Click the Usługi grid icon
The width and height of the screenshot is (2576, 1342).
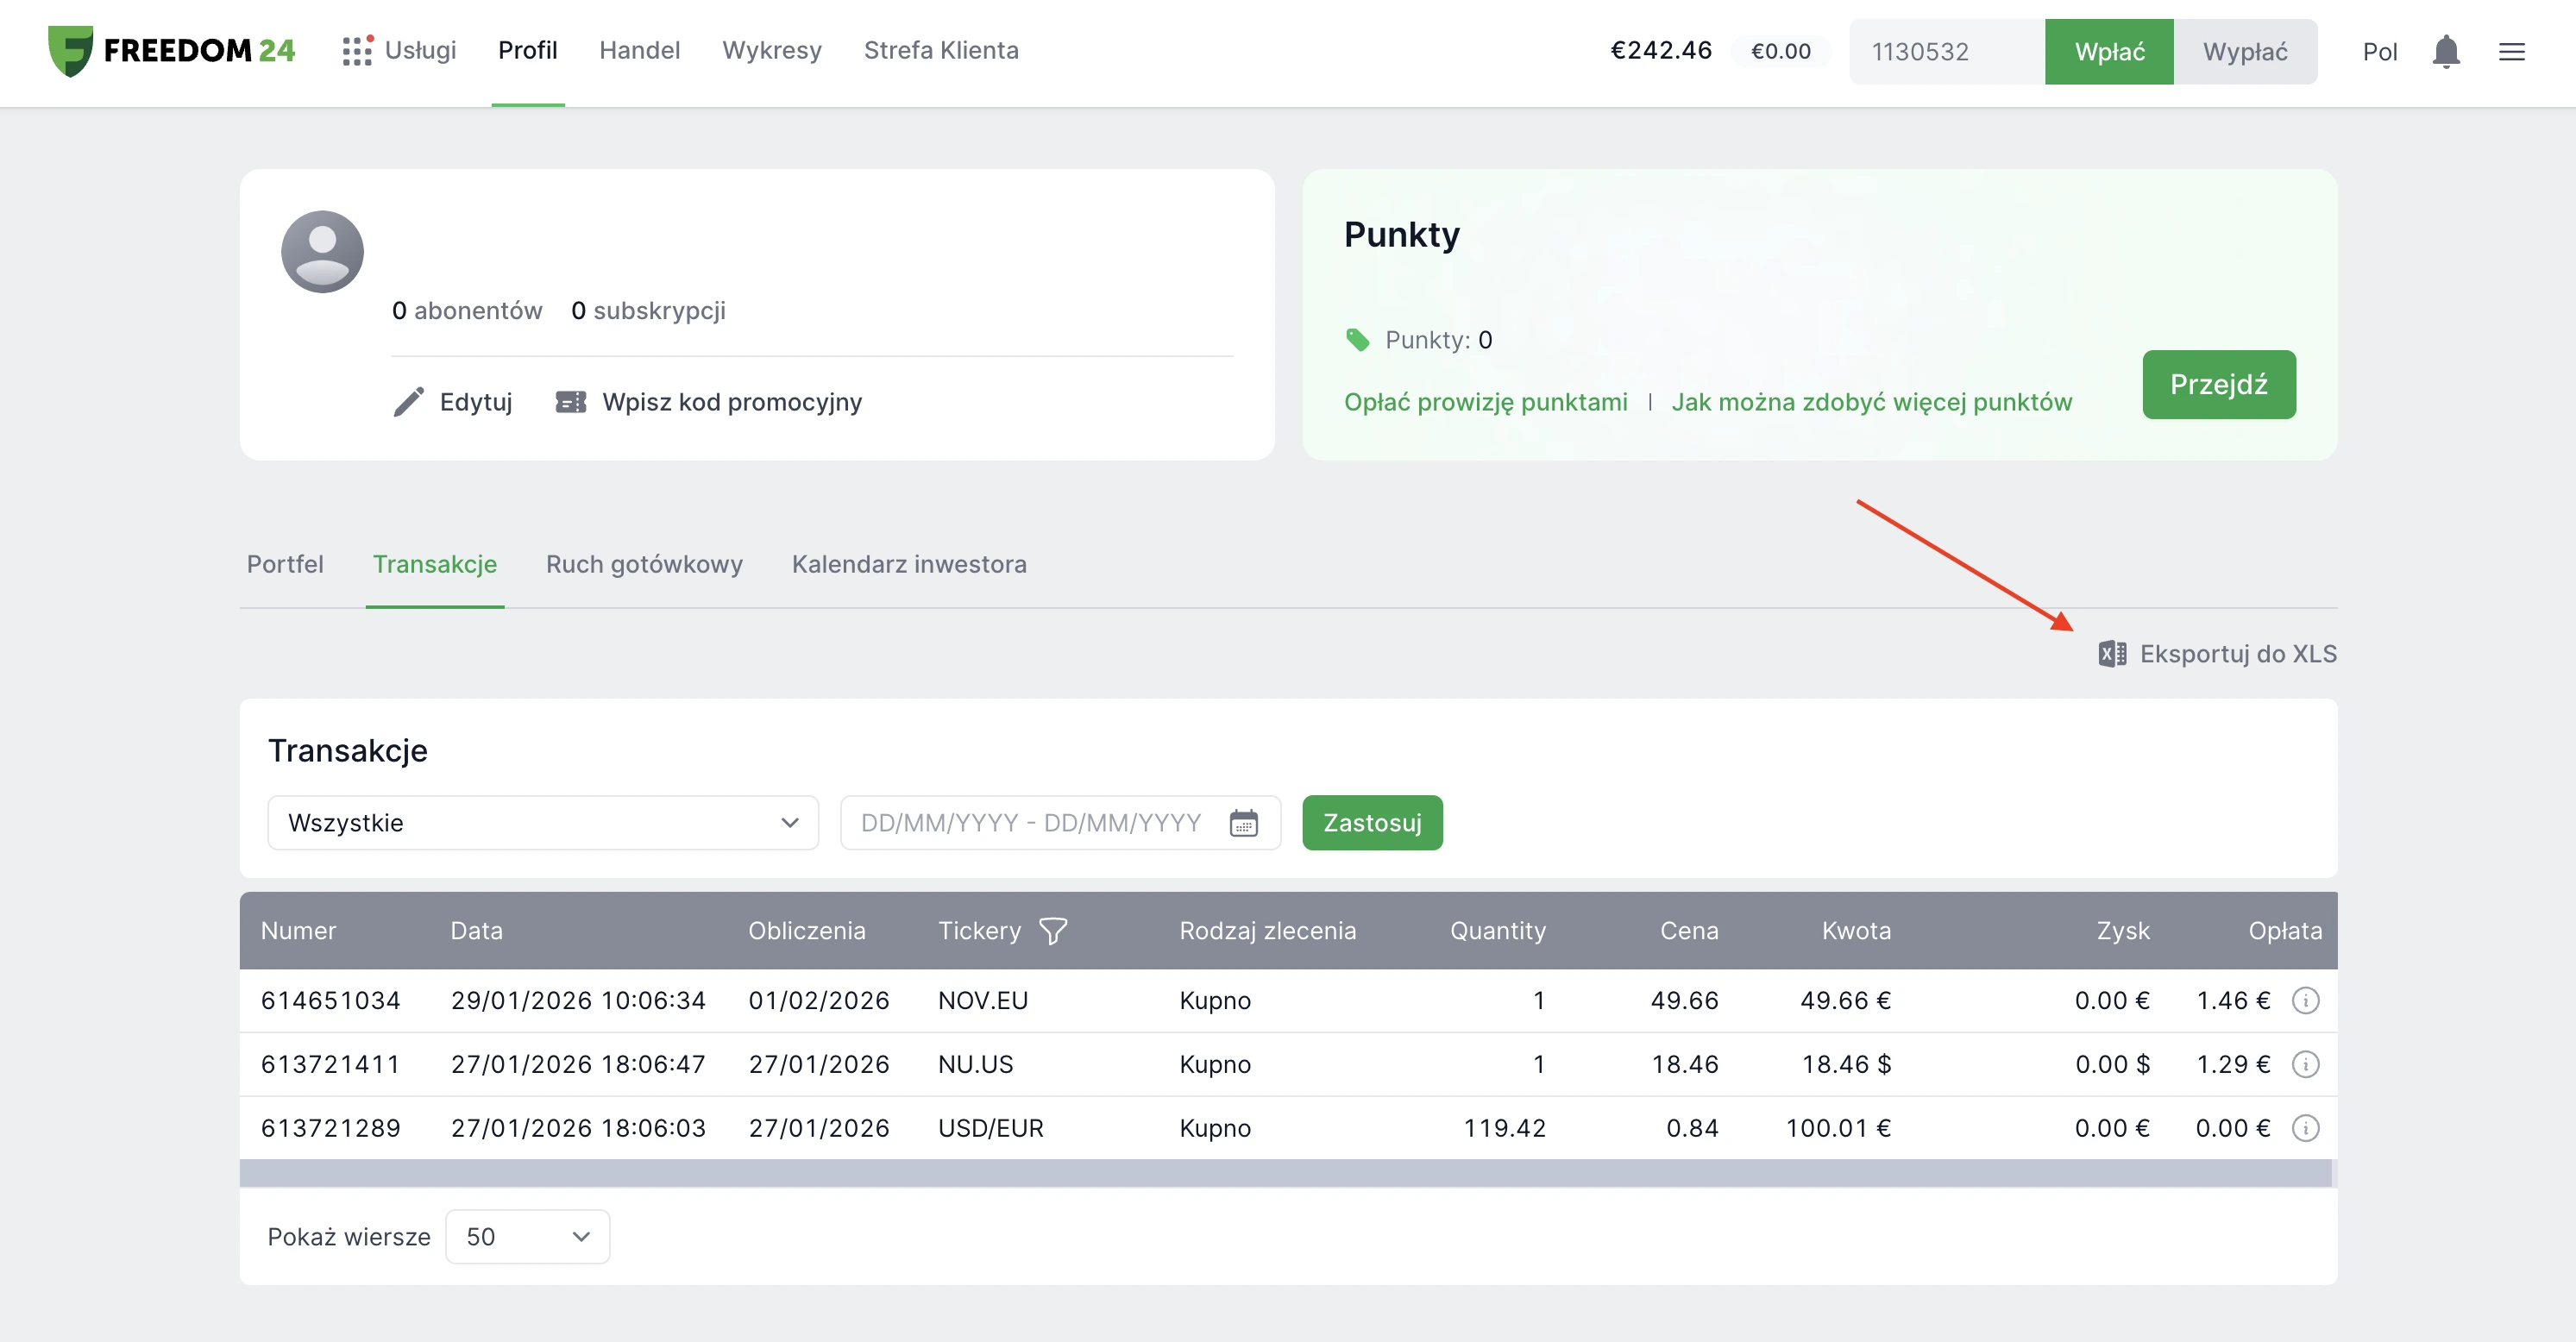pos(356,51)
